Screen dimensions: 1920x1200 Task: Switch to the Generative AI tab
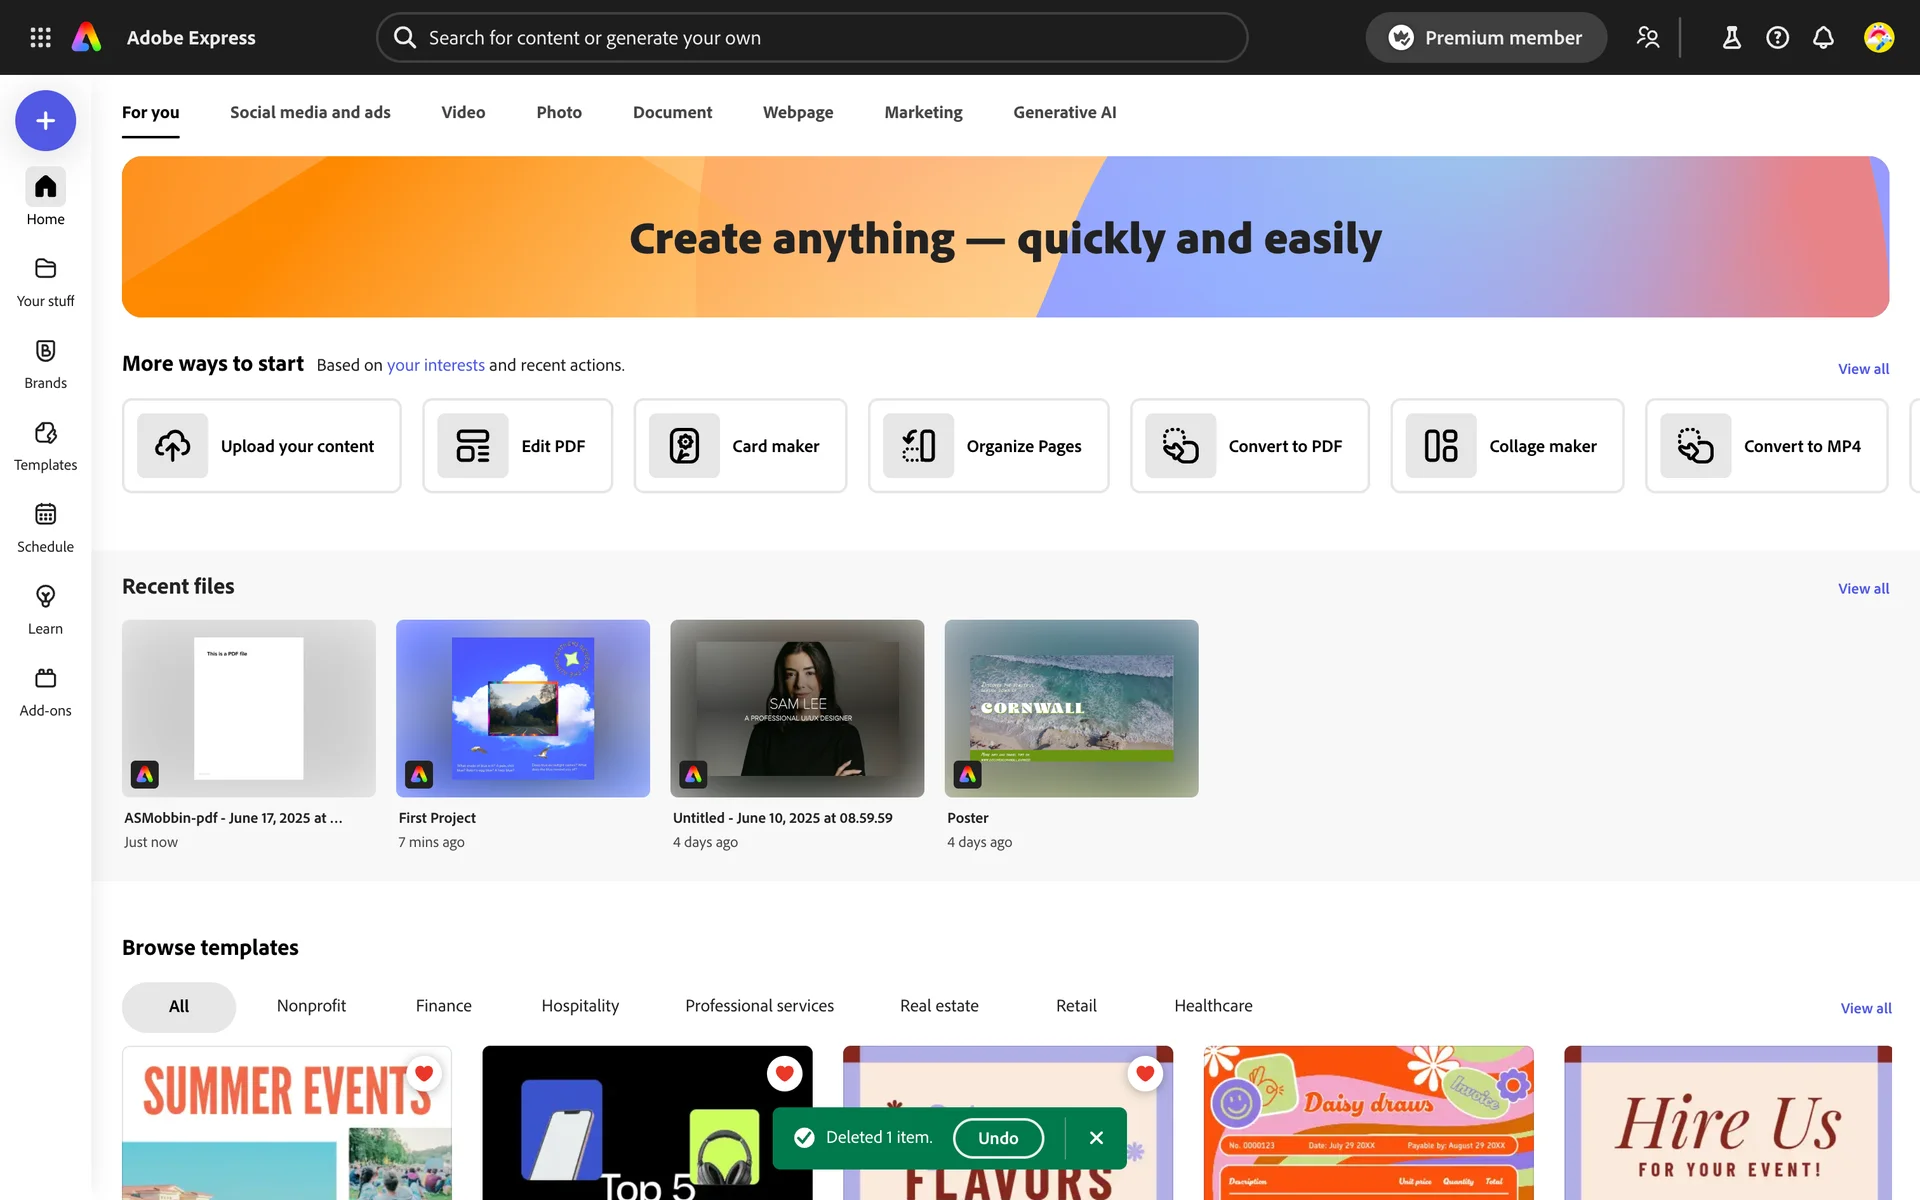point(1064,112)
